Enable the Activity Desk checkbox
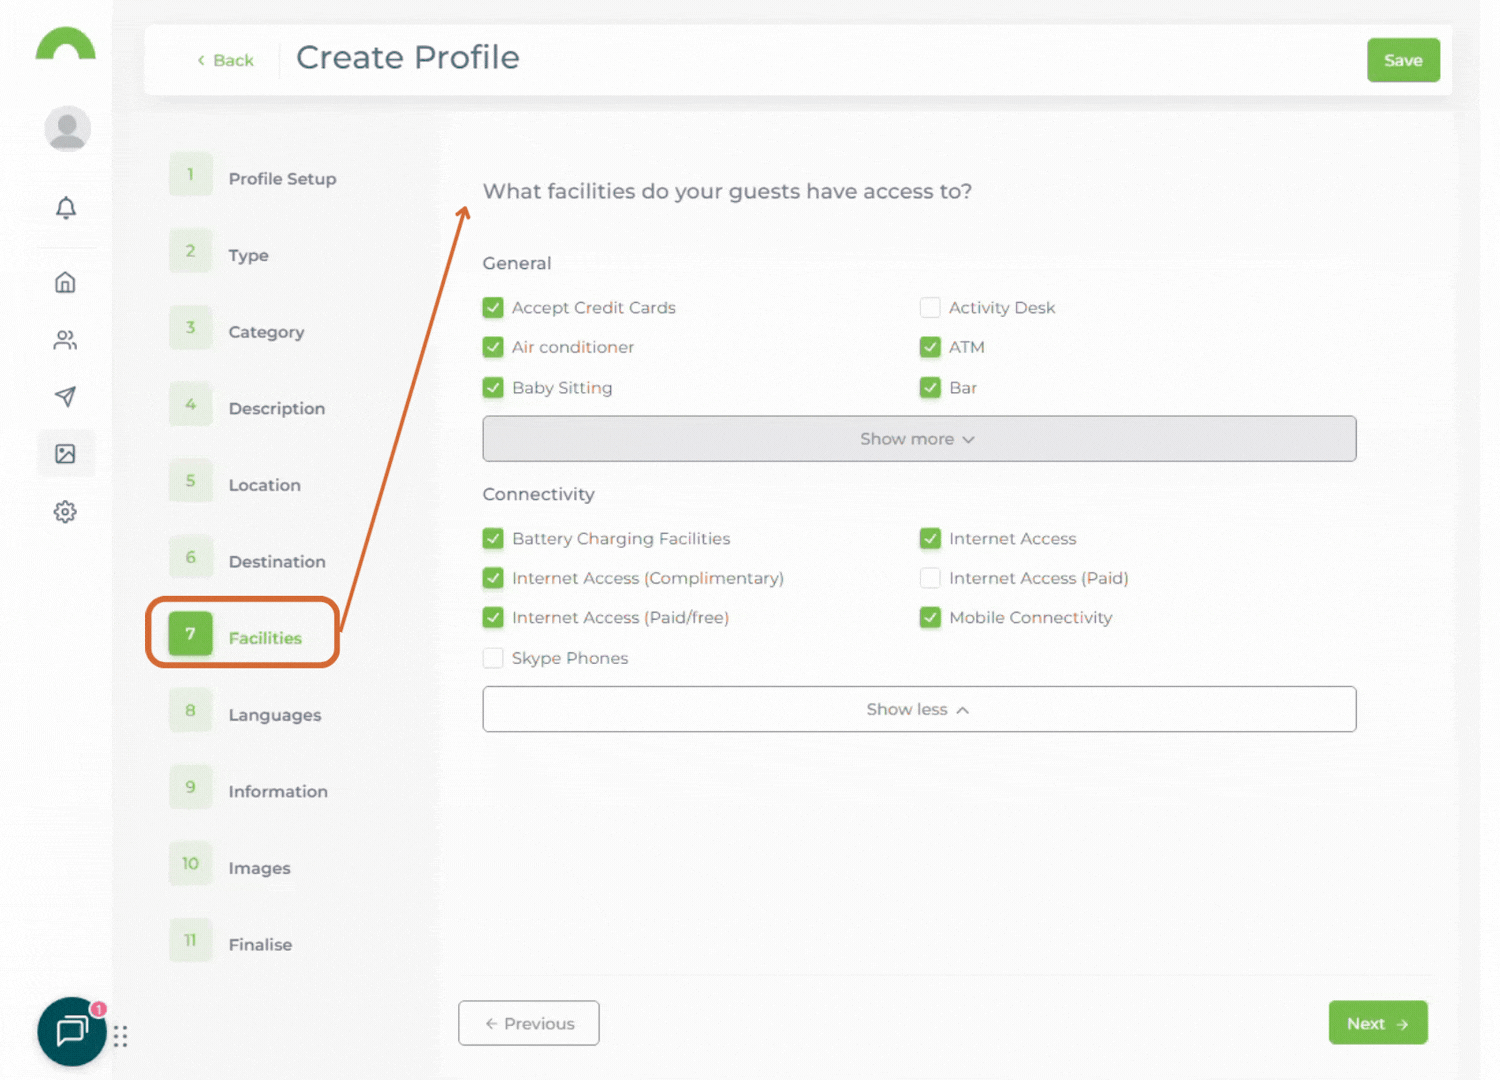The image size is (1500, 1080). point(930,308)
